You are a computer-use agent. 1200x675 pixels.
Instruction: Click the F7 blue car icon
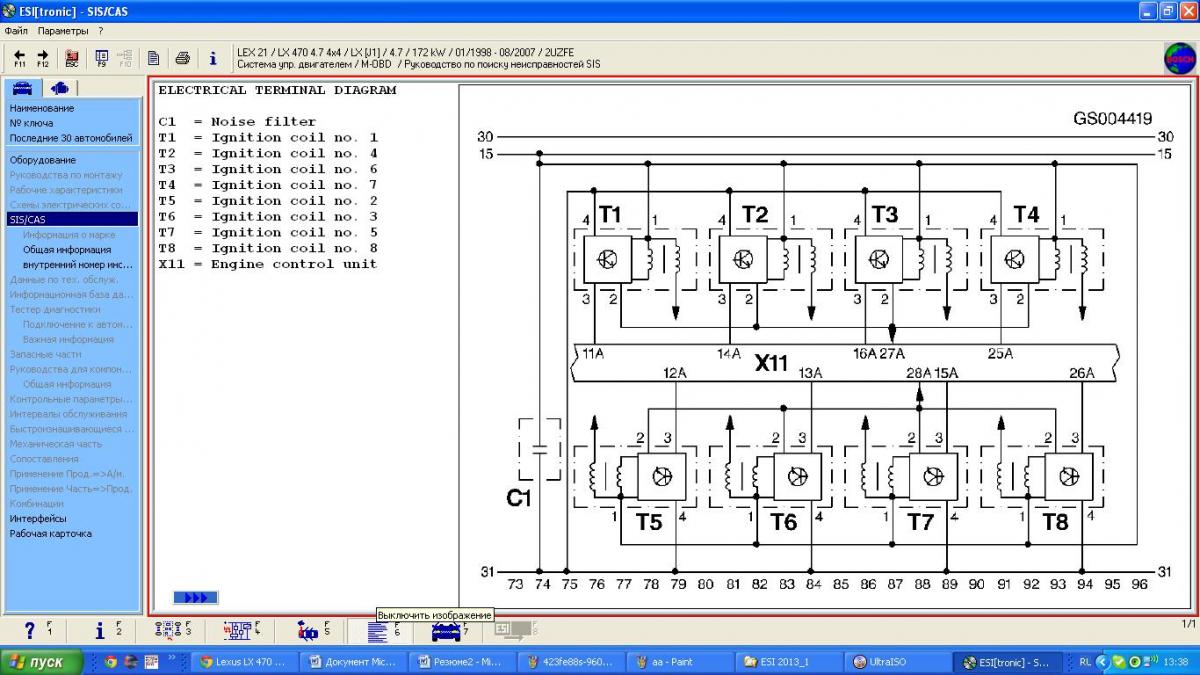point(446,631)
